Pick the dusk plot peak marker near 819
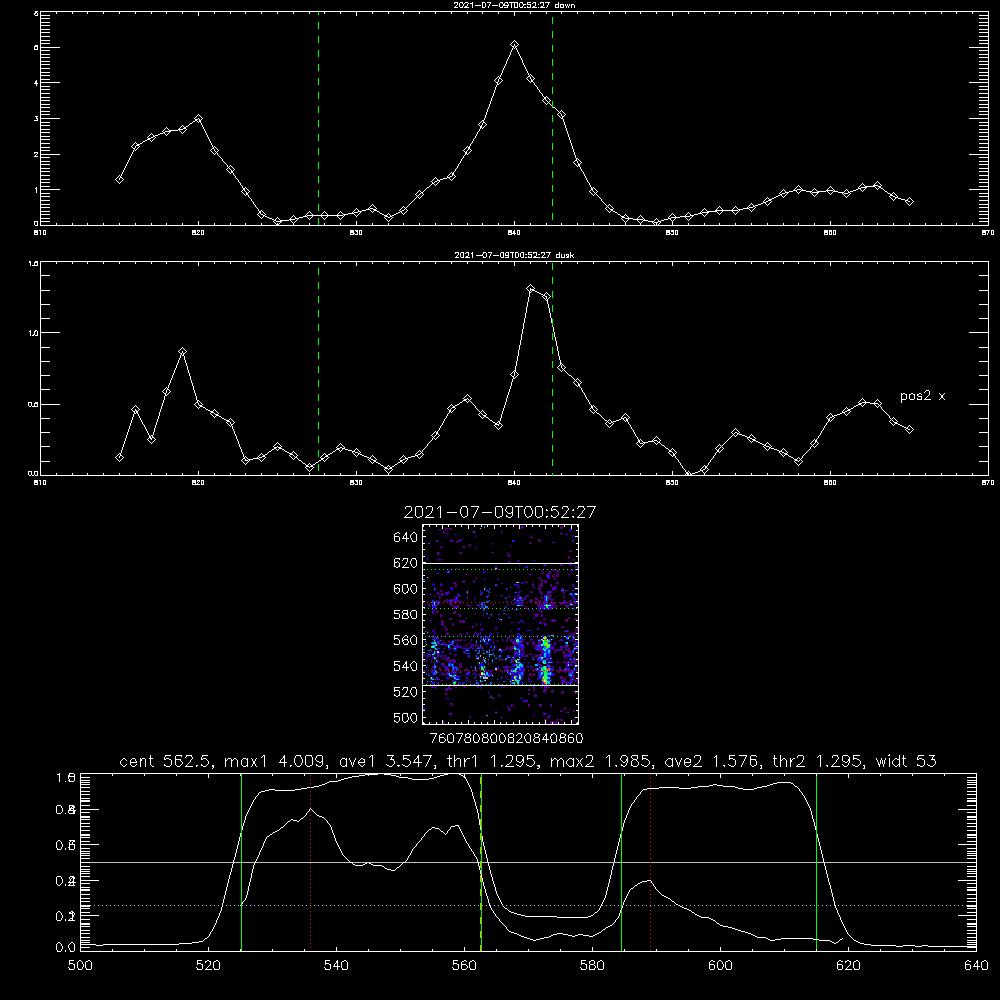 [182, 351]
